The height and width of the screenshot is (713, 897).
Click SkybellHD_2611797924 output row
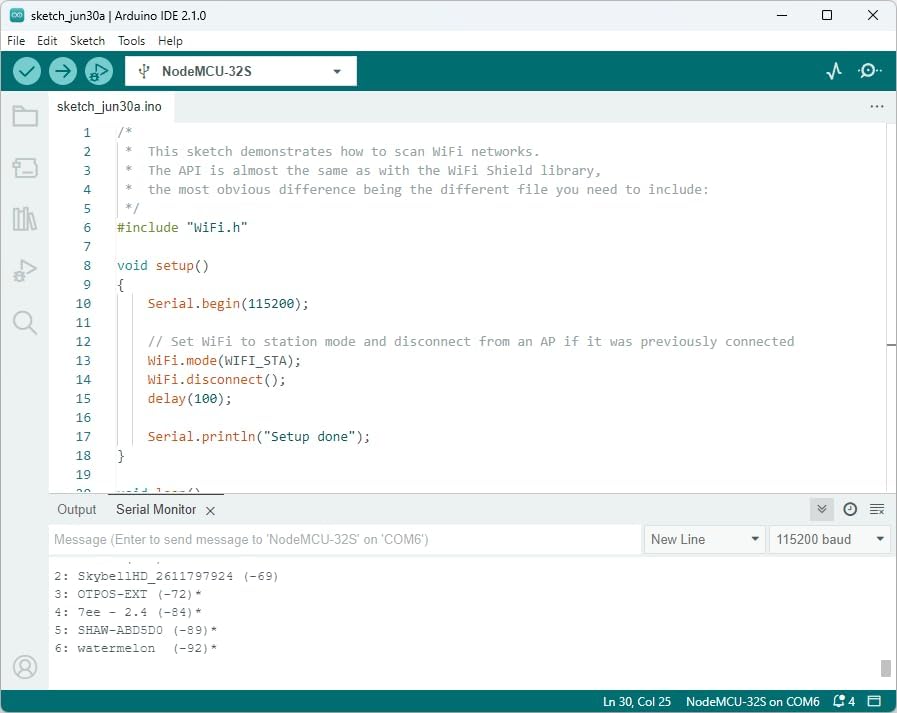point(166,576)
